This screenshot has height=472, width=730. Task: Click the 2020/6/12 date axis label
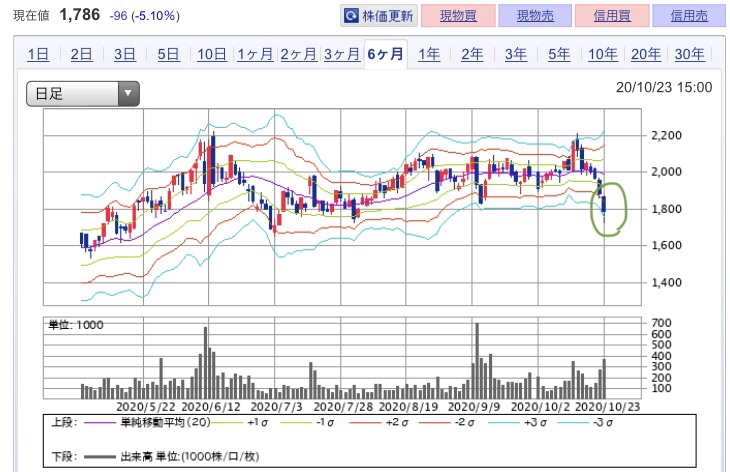(211, 407)
